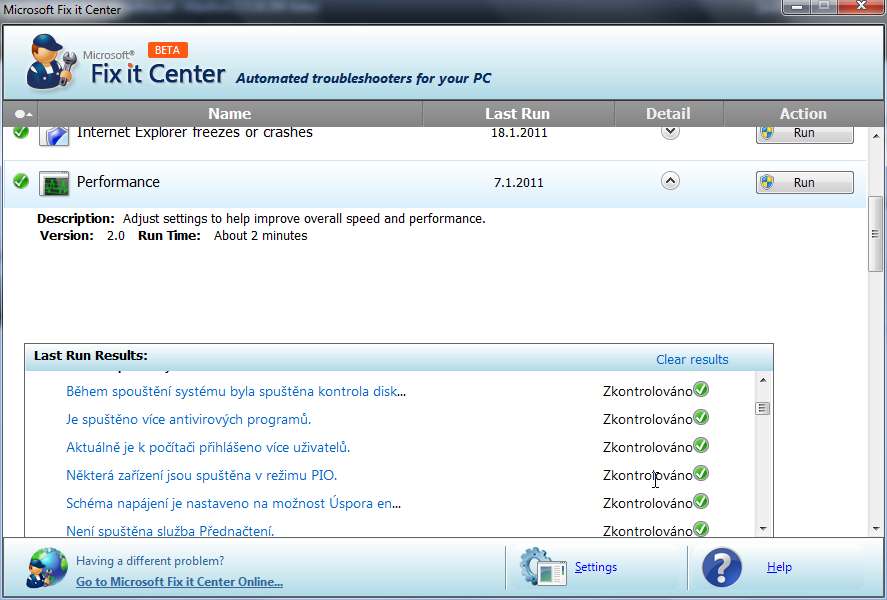
Task: Click the 'Last Run Results:' heading
Action: (x=91, y=355)
